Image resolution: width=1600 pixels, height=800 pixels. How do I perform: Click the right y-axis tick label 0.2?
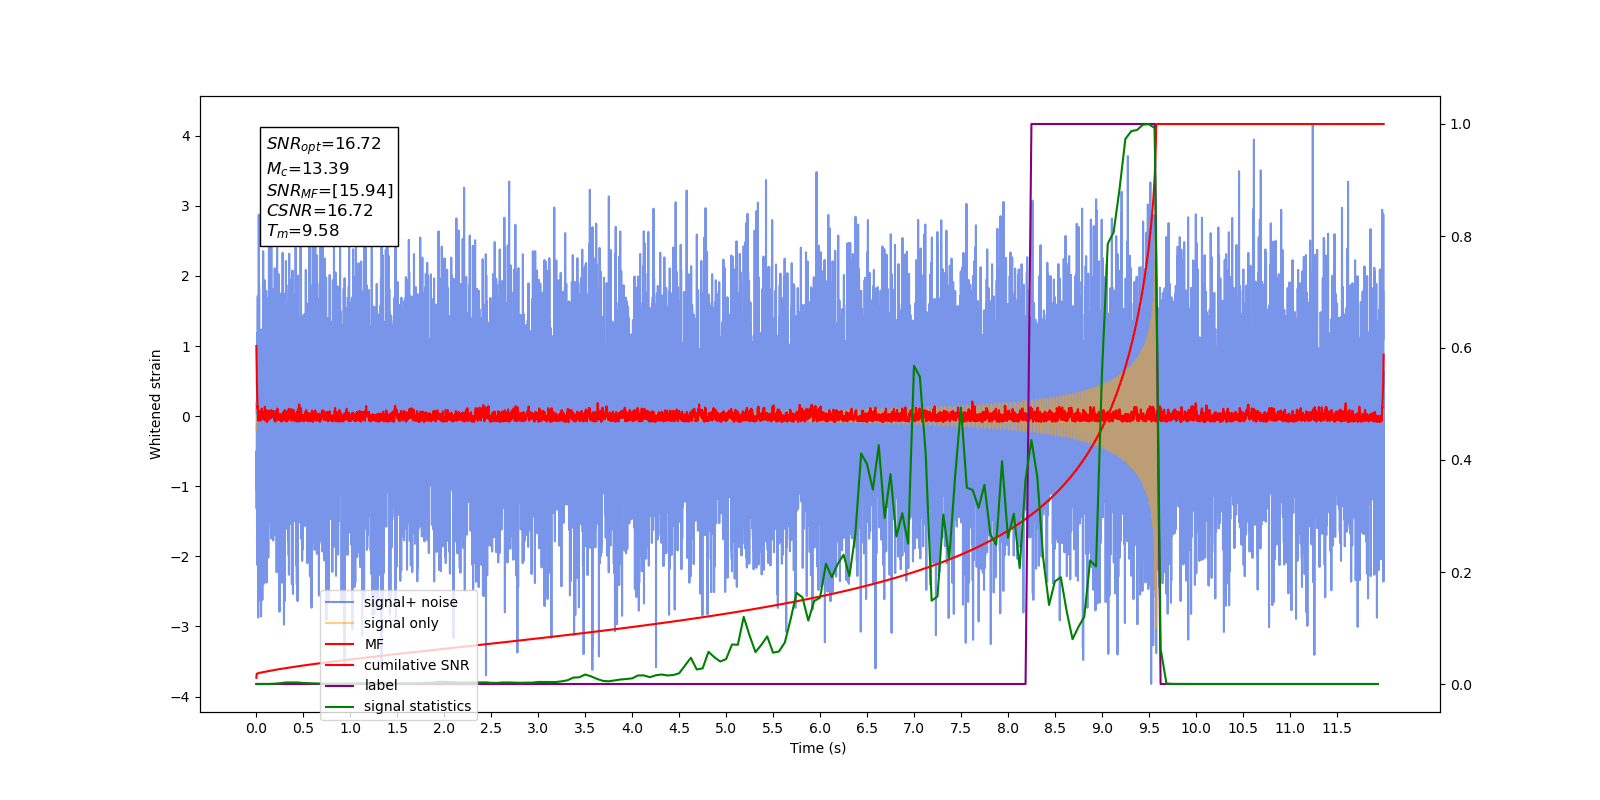point(1461,573)
